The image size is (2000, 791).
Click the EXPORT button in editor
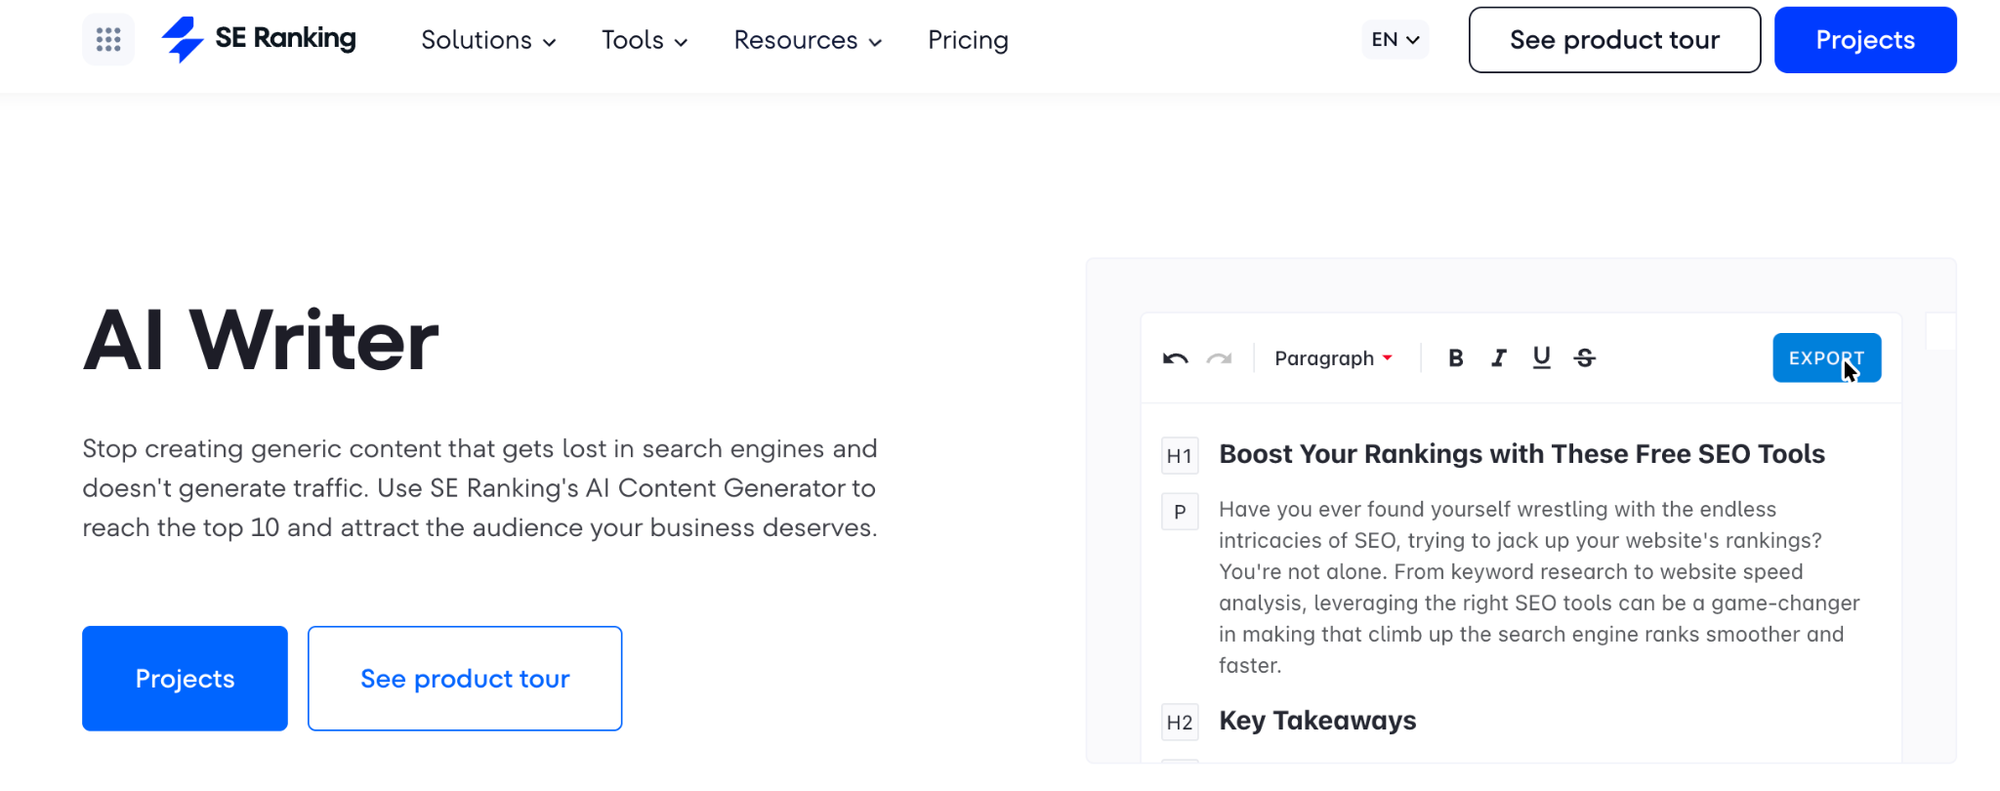coord(1827,358)
